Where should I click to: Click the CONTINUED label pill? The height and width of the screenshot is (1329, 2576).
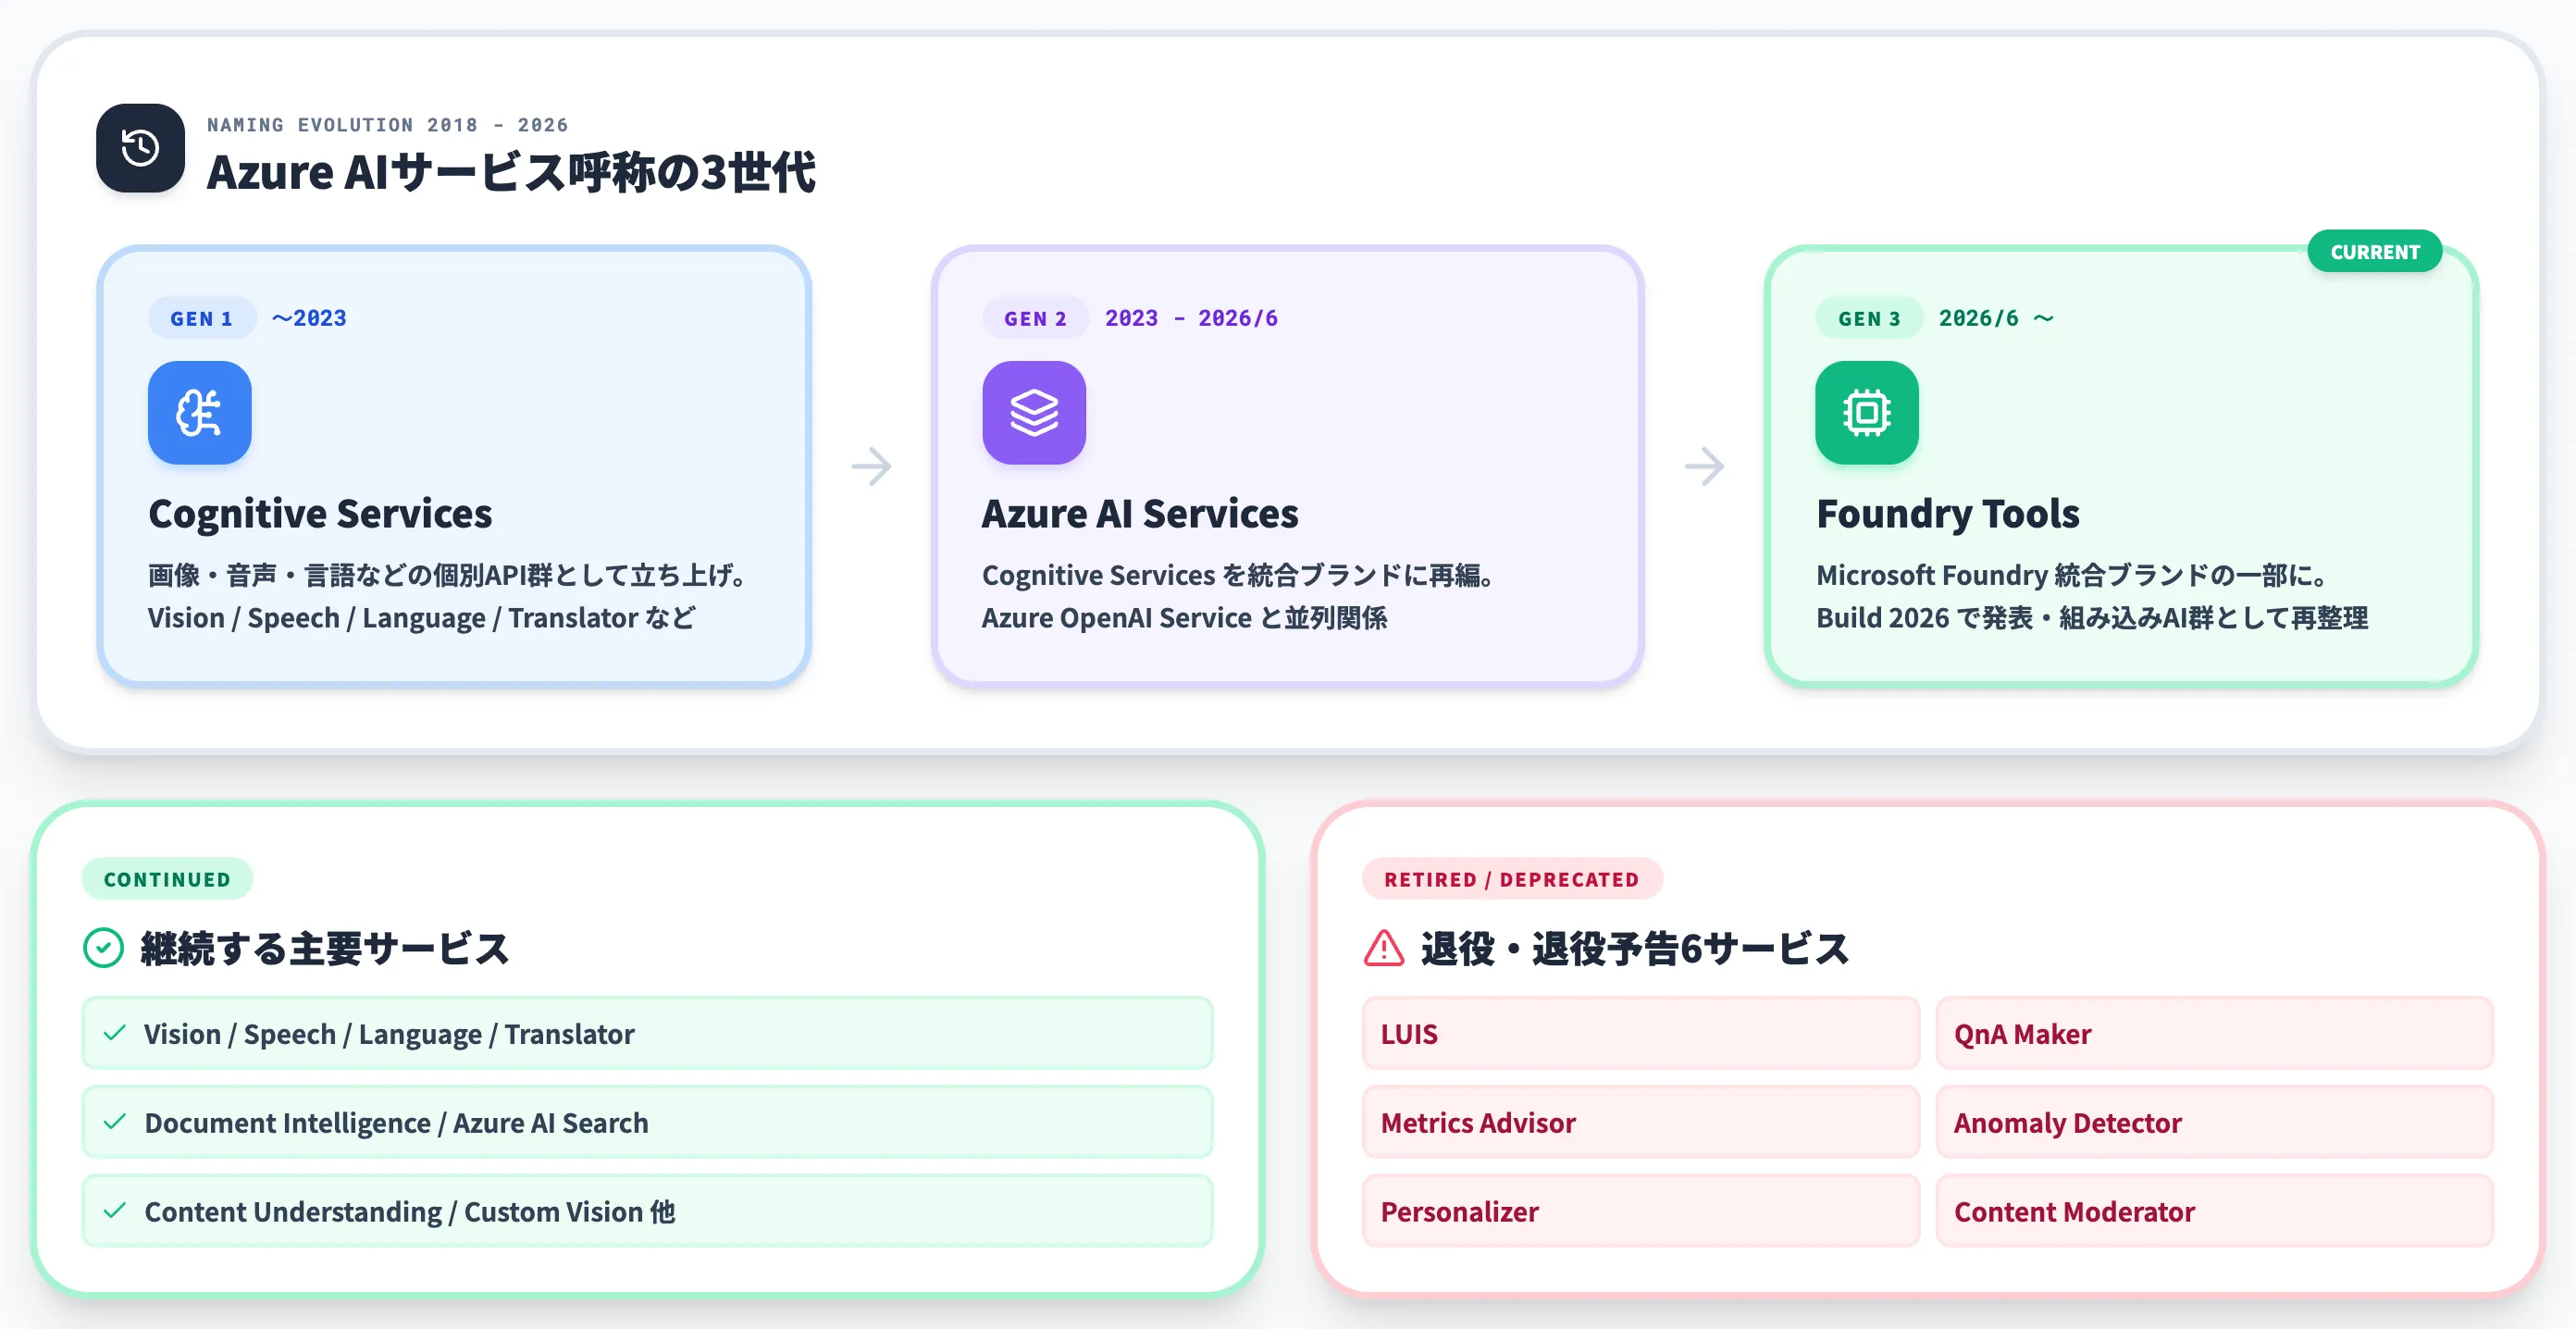point(167,879)
